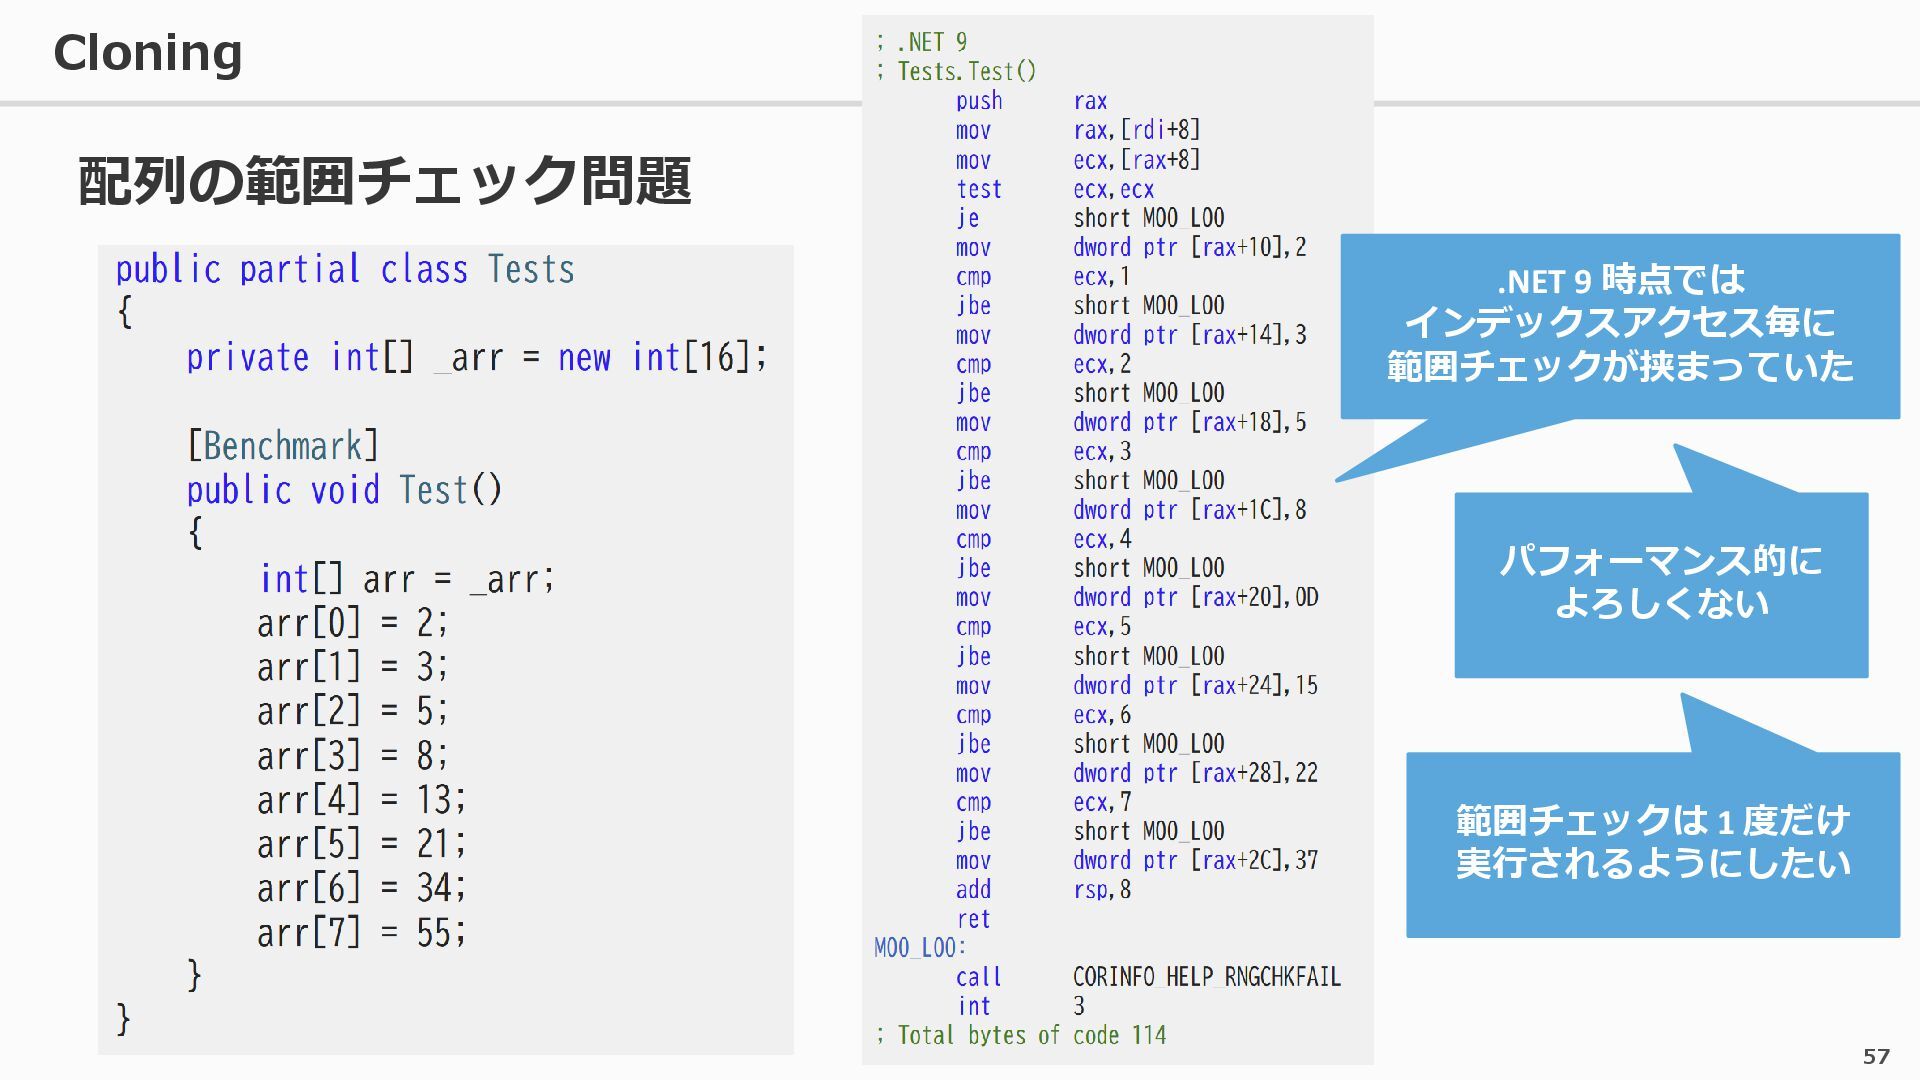Click the 'CORINFO_HELP_RNGCHKFAIL' call target
This screenshot has height=1080, width=1920.
coord(1206,977)
